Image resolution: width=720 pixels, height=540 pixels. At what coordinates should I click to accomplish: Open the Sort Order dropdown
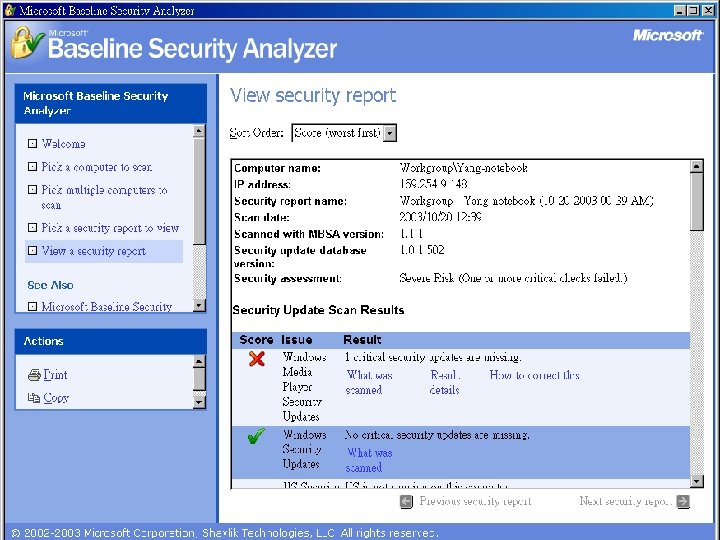(344, 133)
